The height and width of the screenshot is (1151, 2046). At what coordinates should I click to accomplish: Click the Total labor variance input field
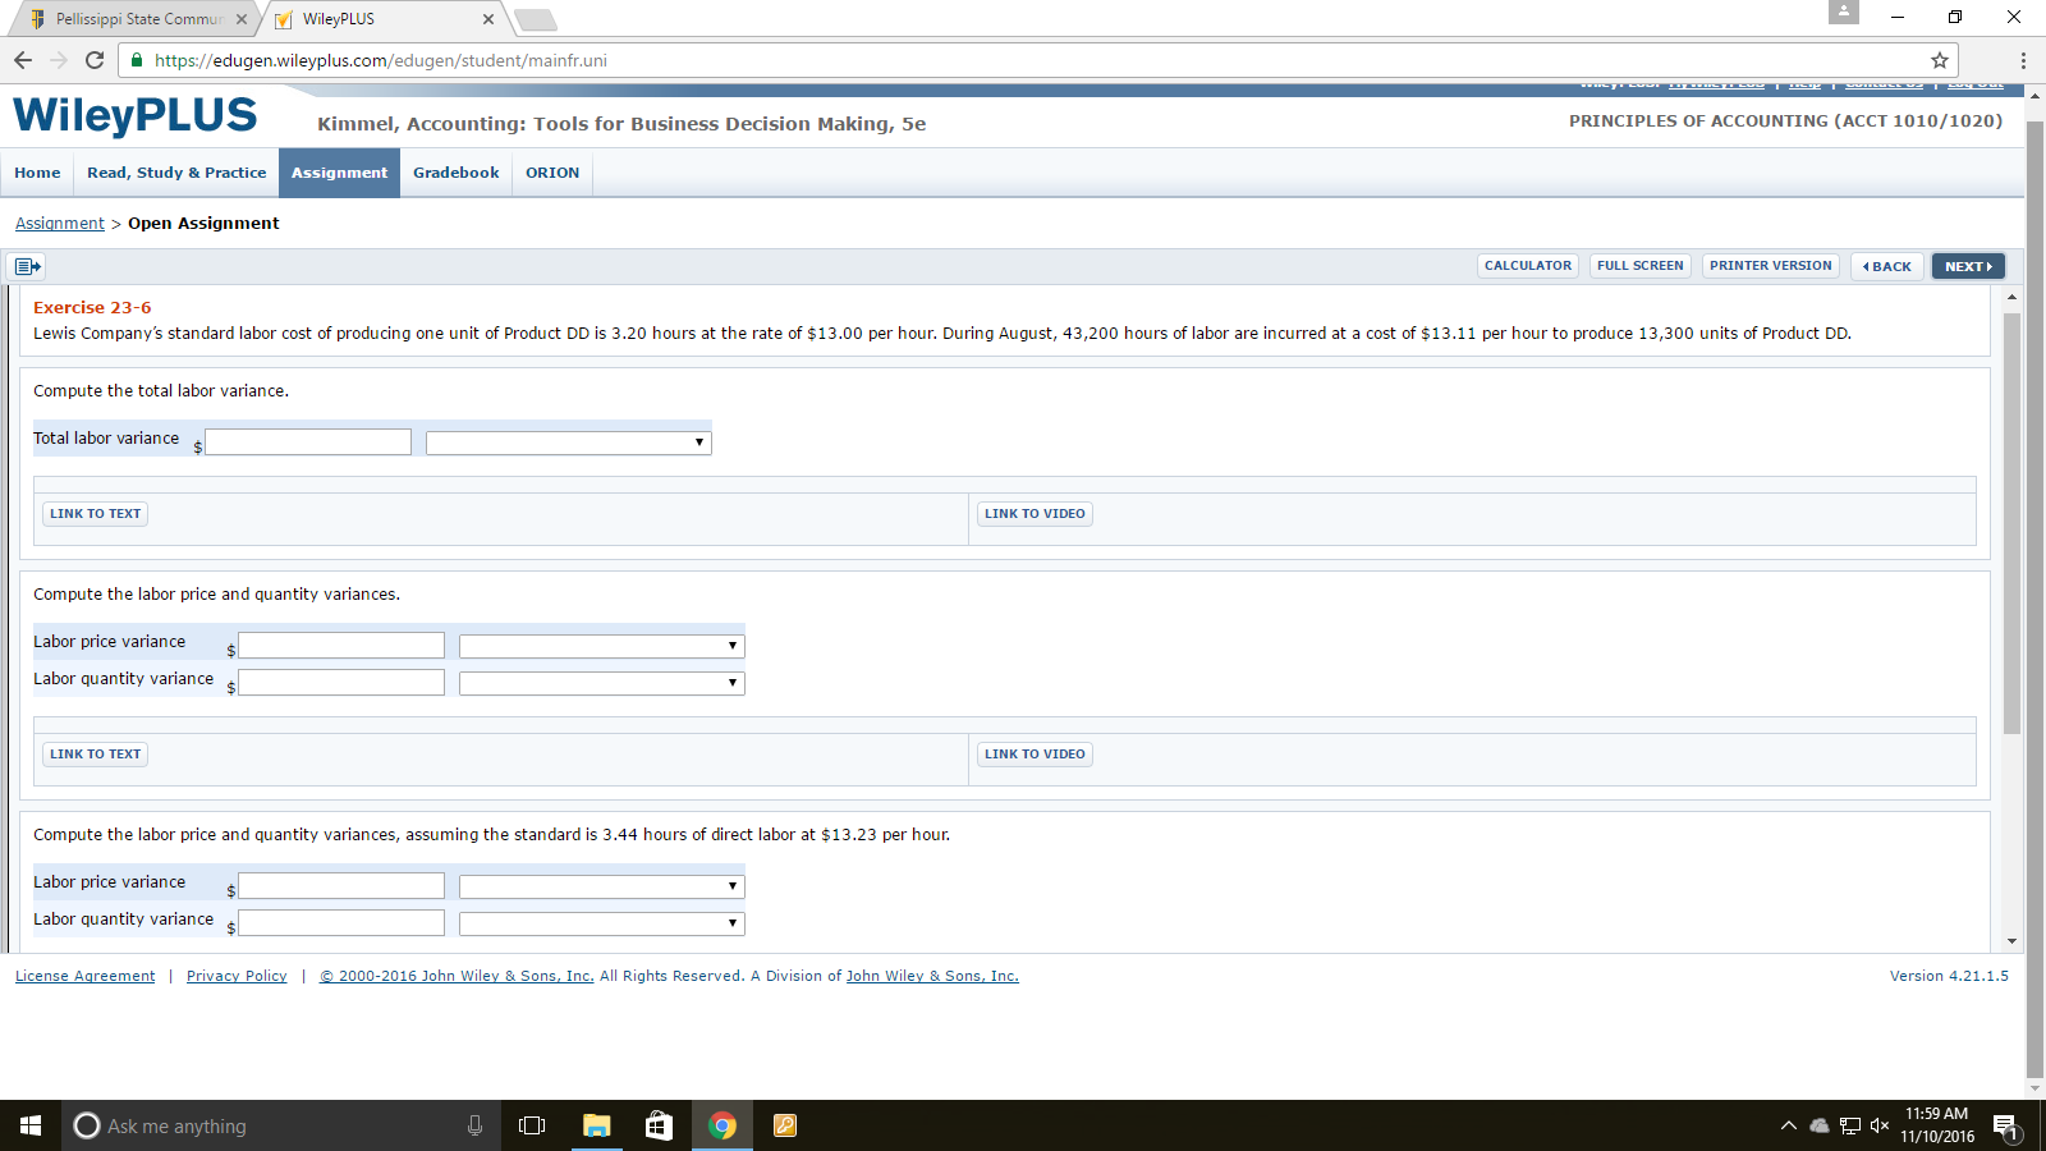pos(308,442)
